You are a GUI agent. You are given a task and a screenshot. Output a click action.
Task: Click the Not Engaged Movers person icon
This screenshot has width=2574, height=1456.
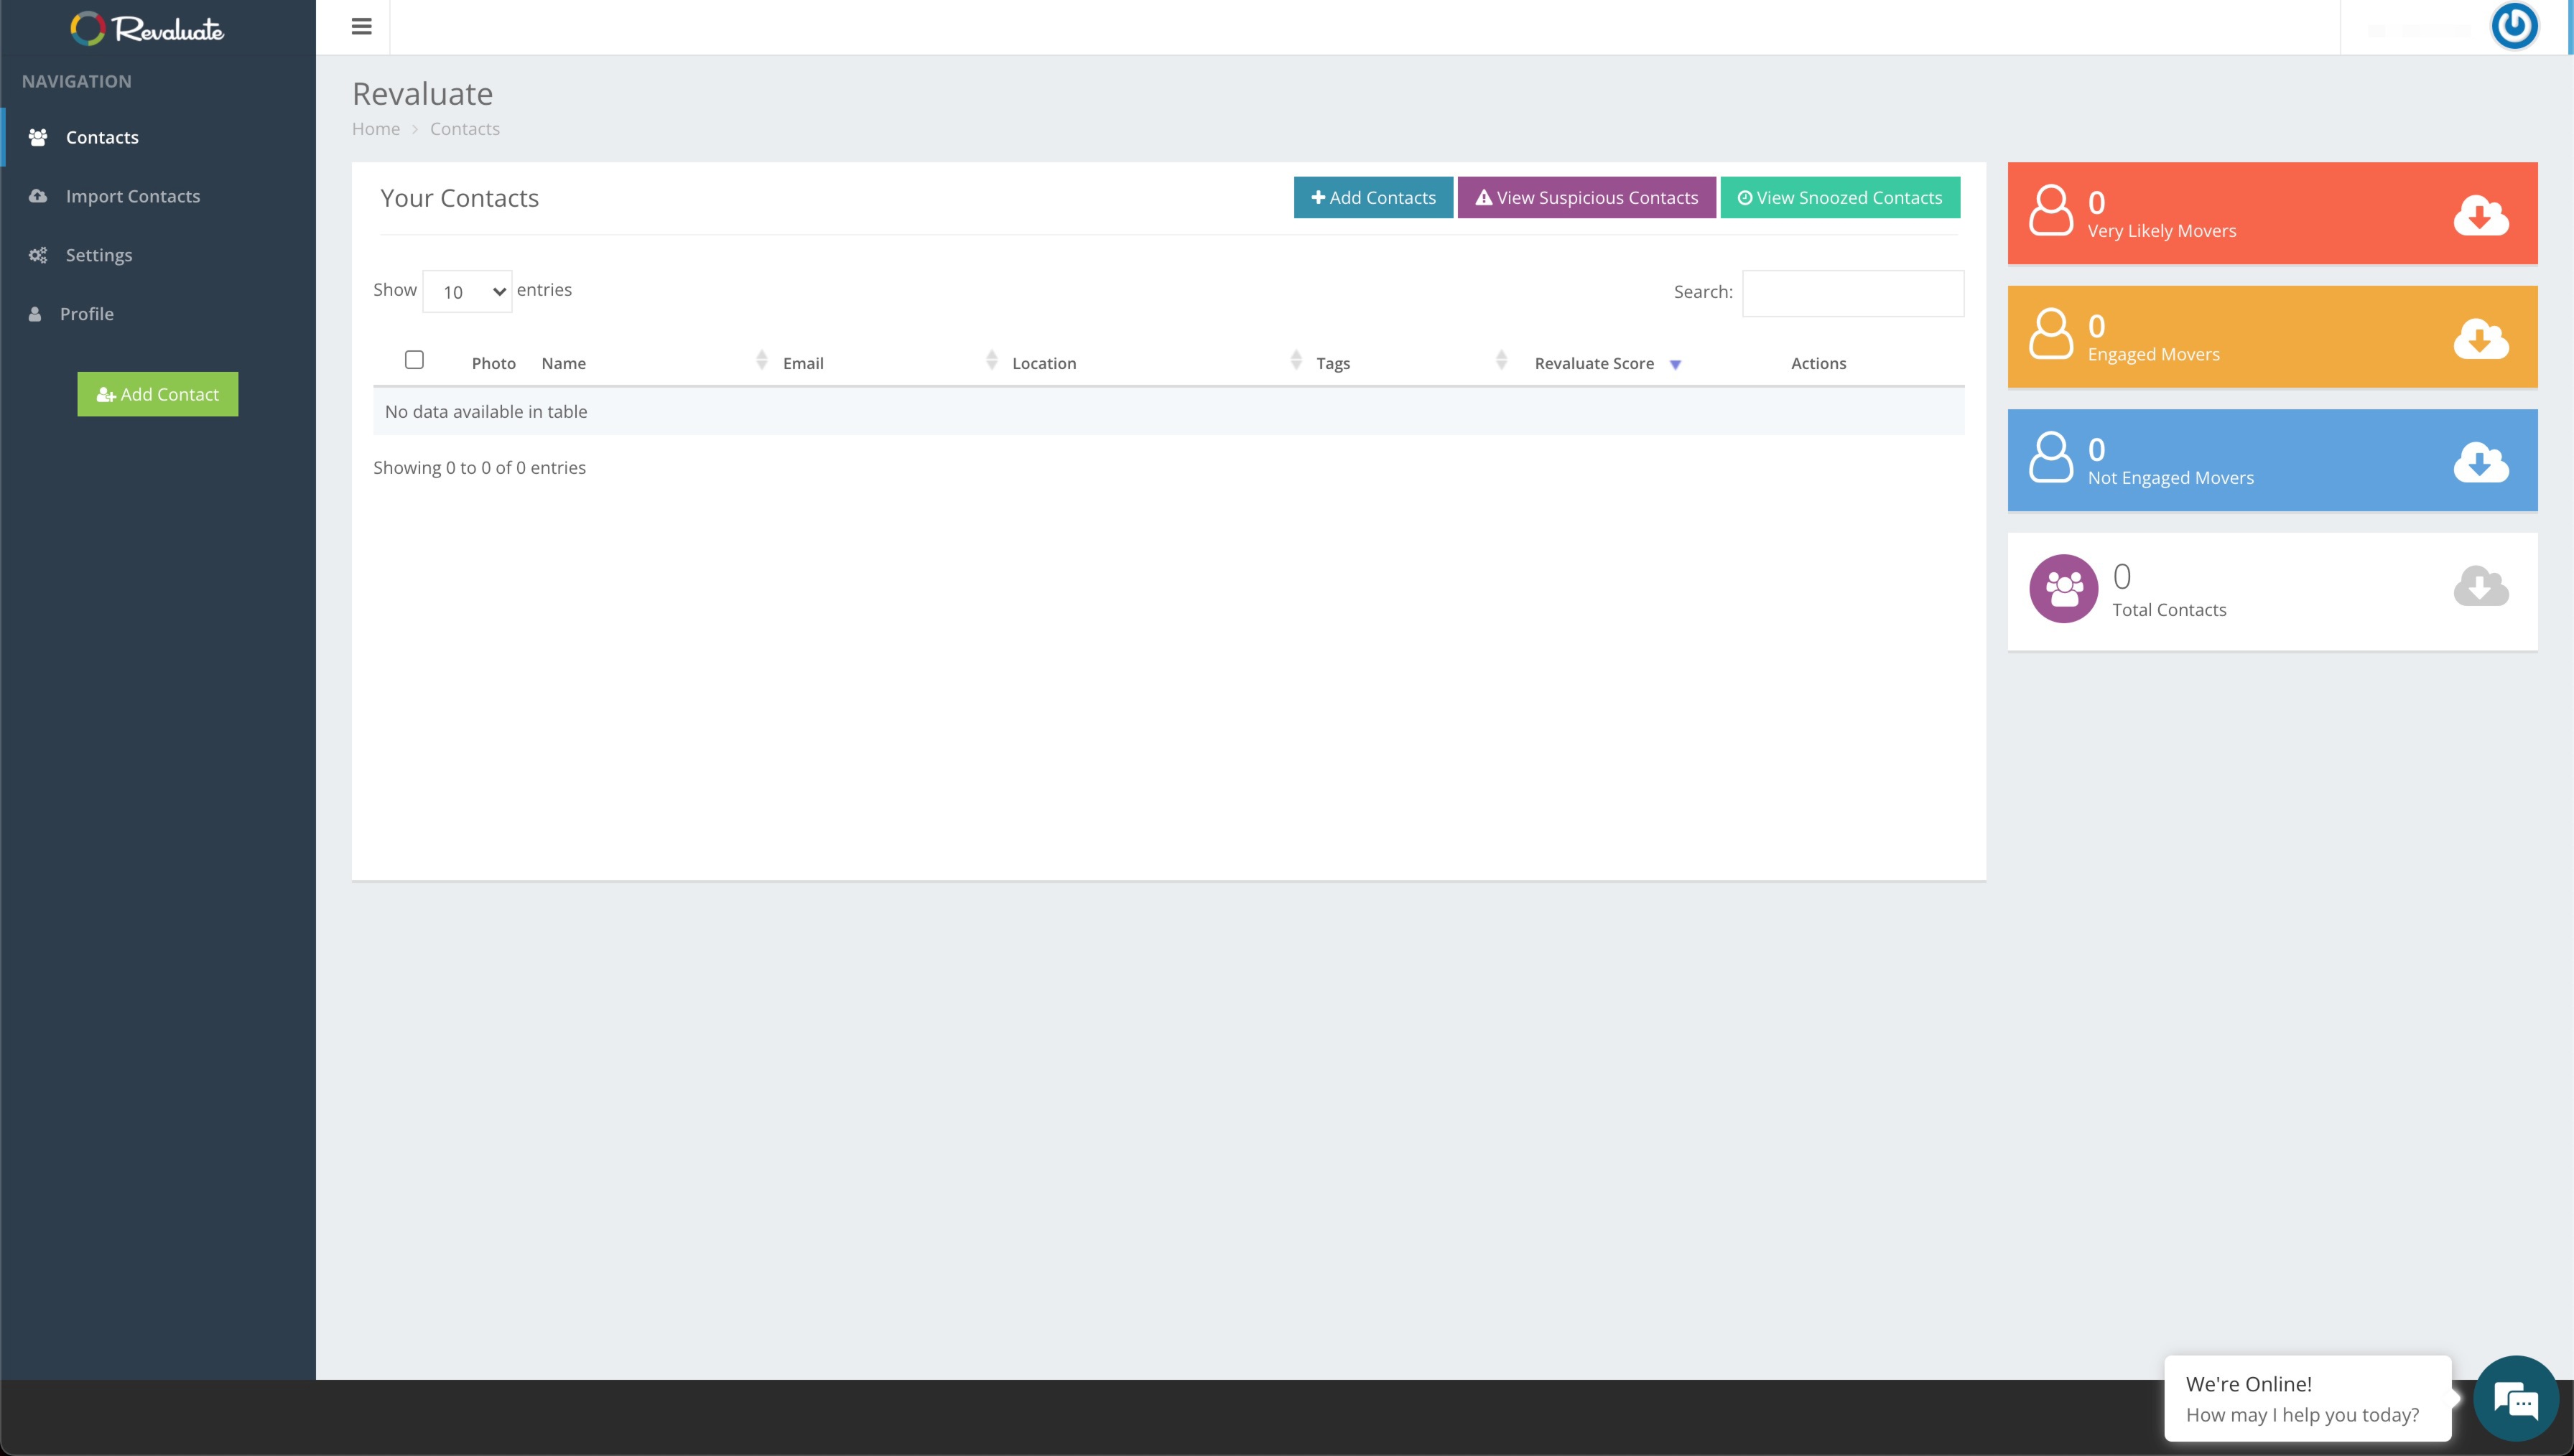(x=2051, y=457)
